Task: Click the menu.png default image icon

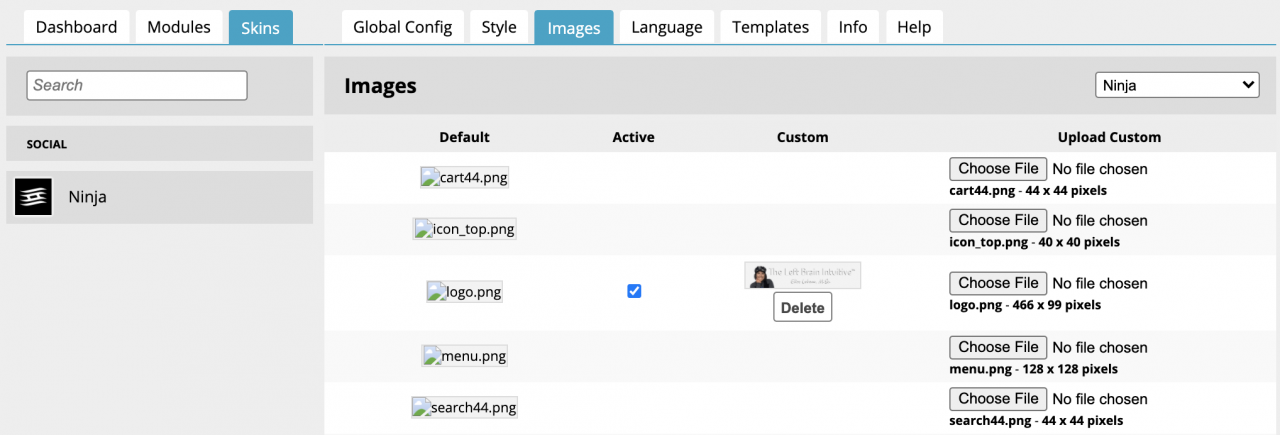Action: (464, 356)
